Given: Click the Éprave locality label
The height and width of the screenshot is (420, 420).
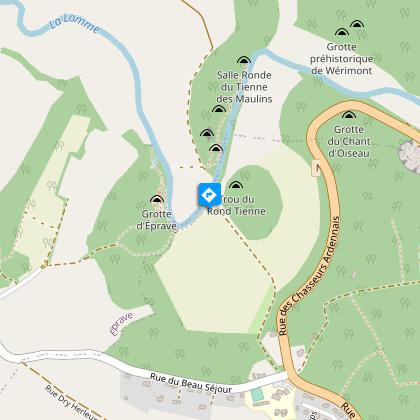Looking at the screenshot, I should click(121, 323).
